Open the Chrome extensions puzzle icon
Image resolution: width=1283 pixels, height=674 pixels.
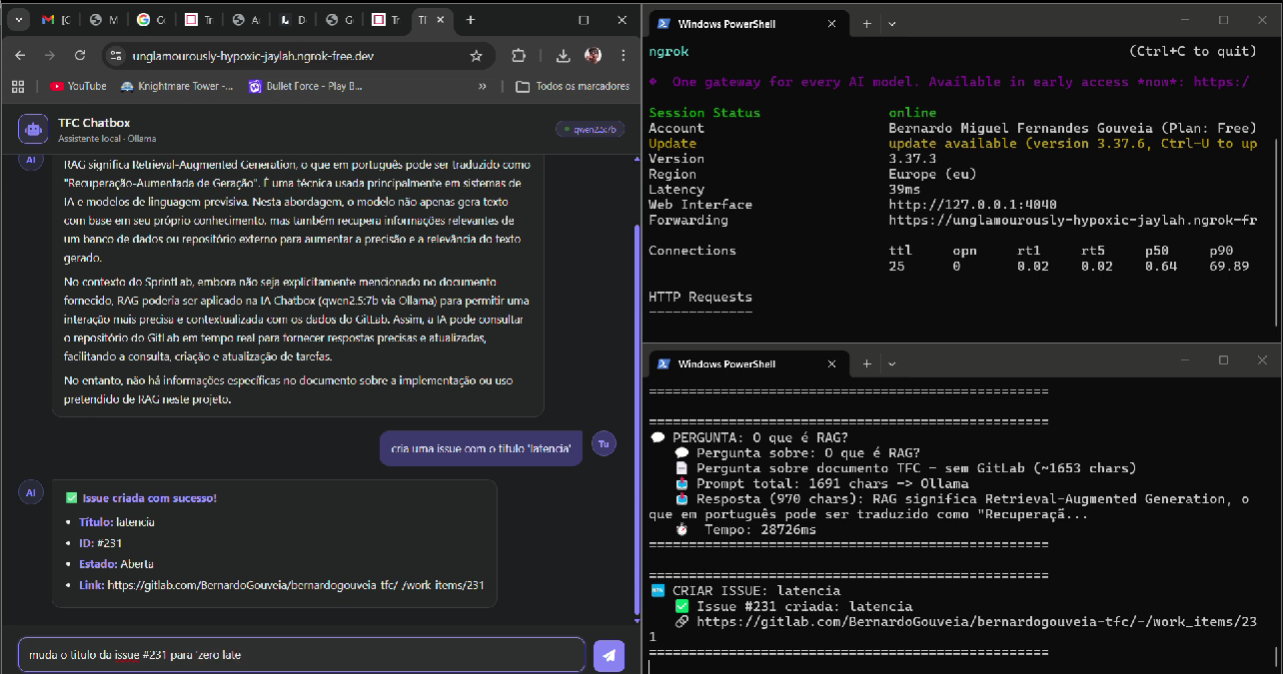pos(519,56)
